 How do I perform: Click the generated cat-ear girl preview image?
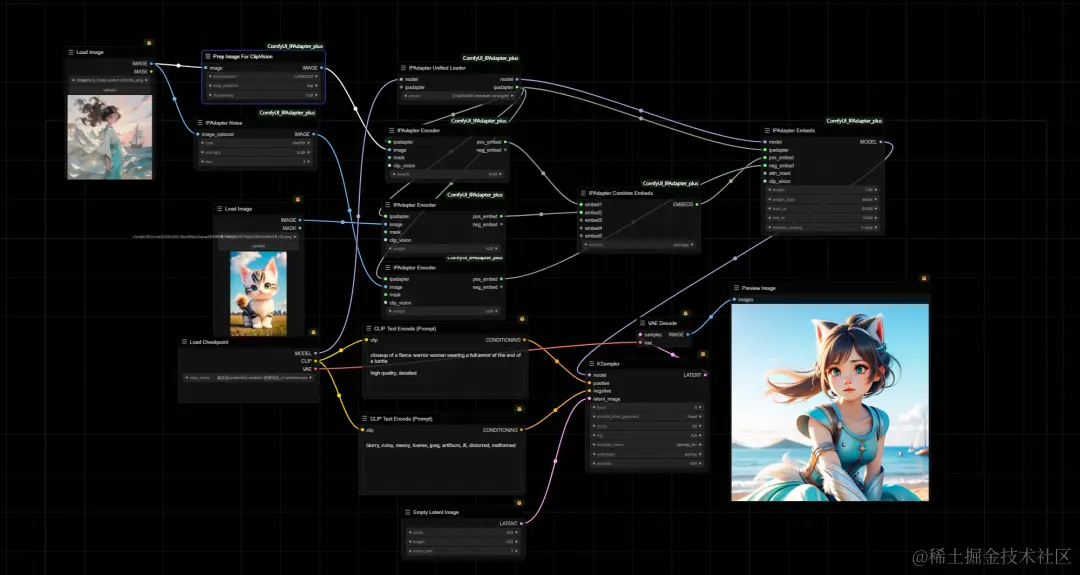pyautogui.click(x=830, y=402)
